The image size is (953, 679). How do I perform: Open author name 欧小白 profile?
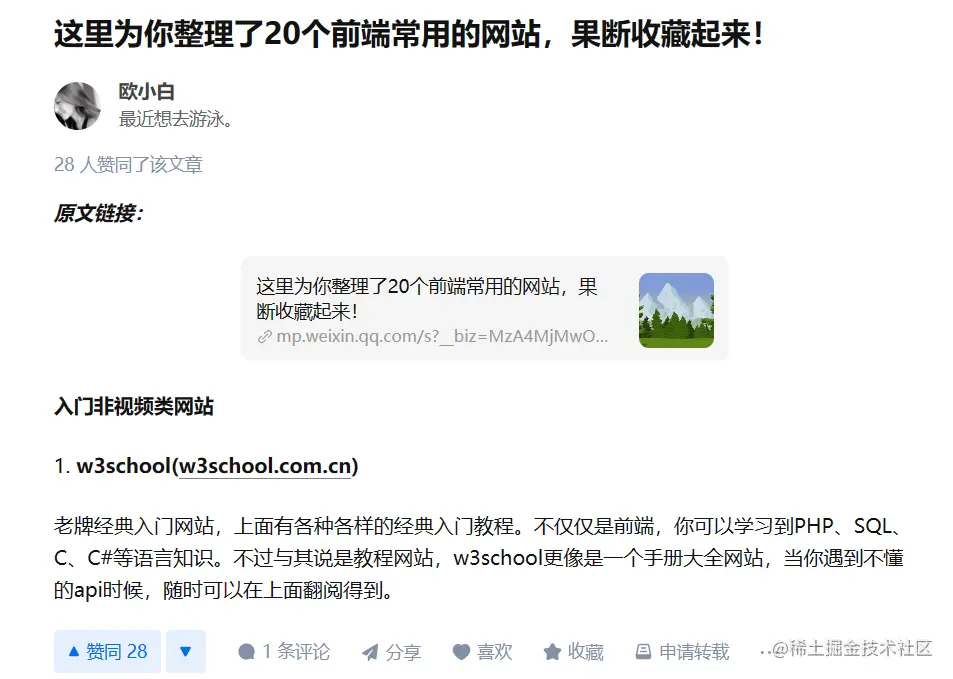(146, 92)
